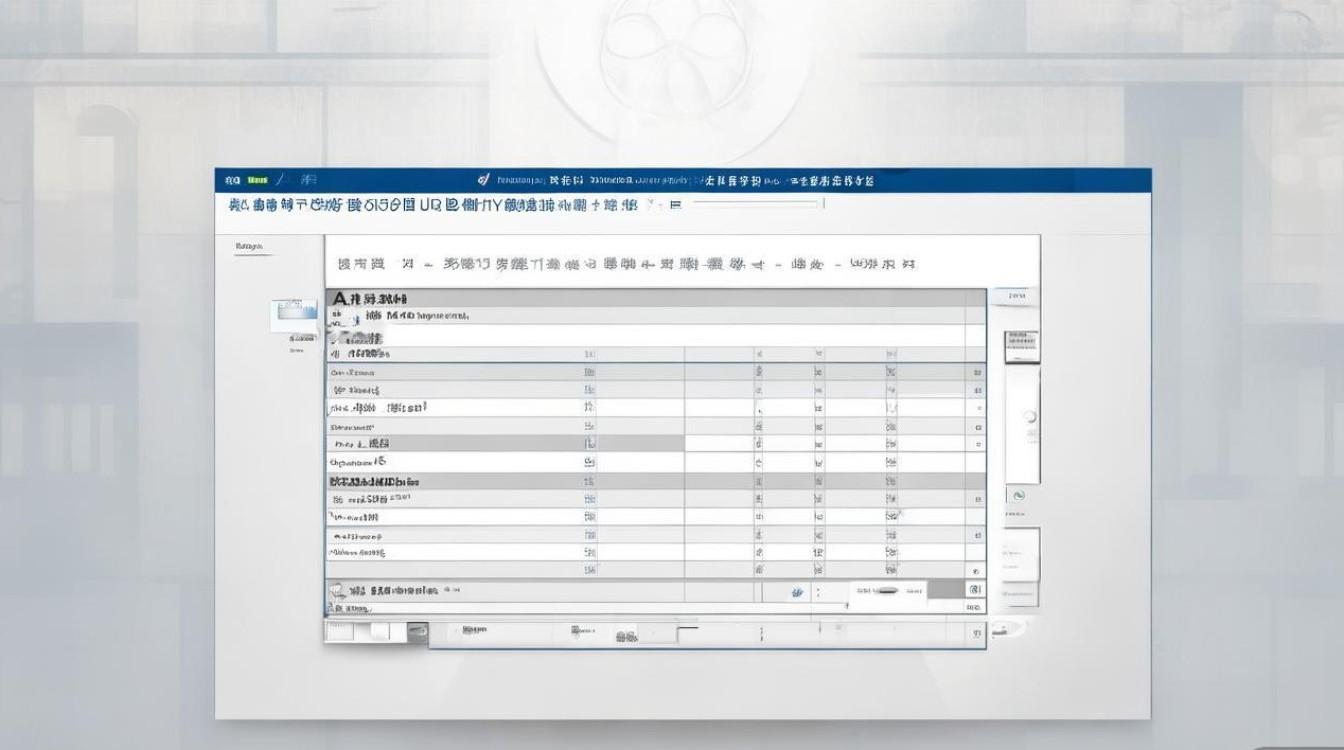Click the button in the top-right sidebar panel

pyautogui.click(x=1017, y=297)
